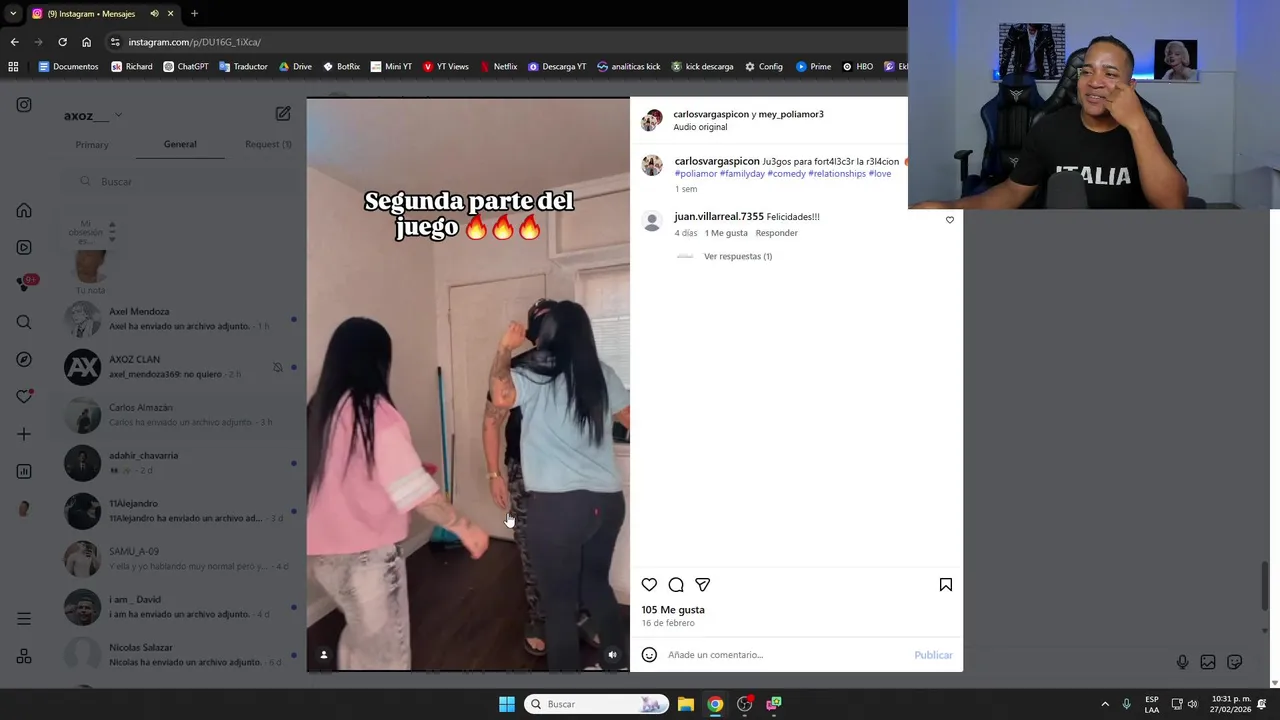The image size is (1280, 720).
Task: Show hidden system tray icons
Action: coord(1105,704)
